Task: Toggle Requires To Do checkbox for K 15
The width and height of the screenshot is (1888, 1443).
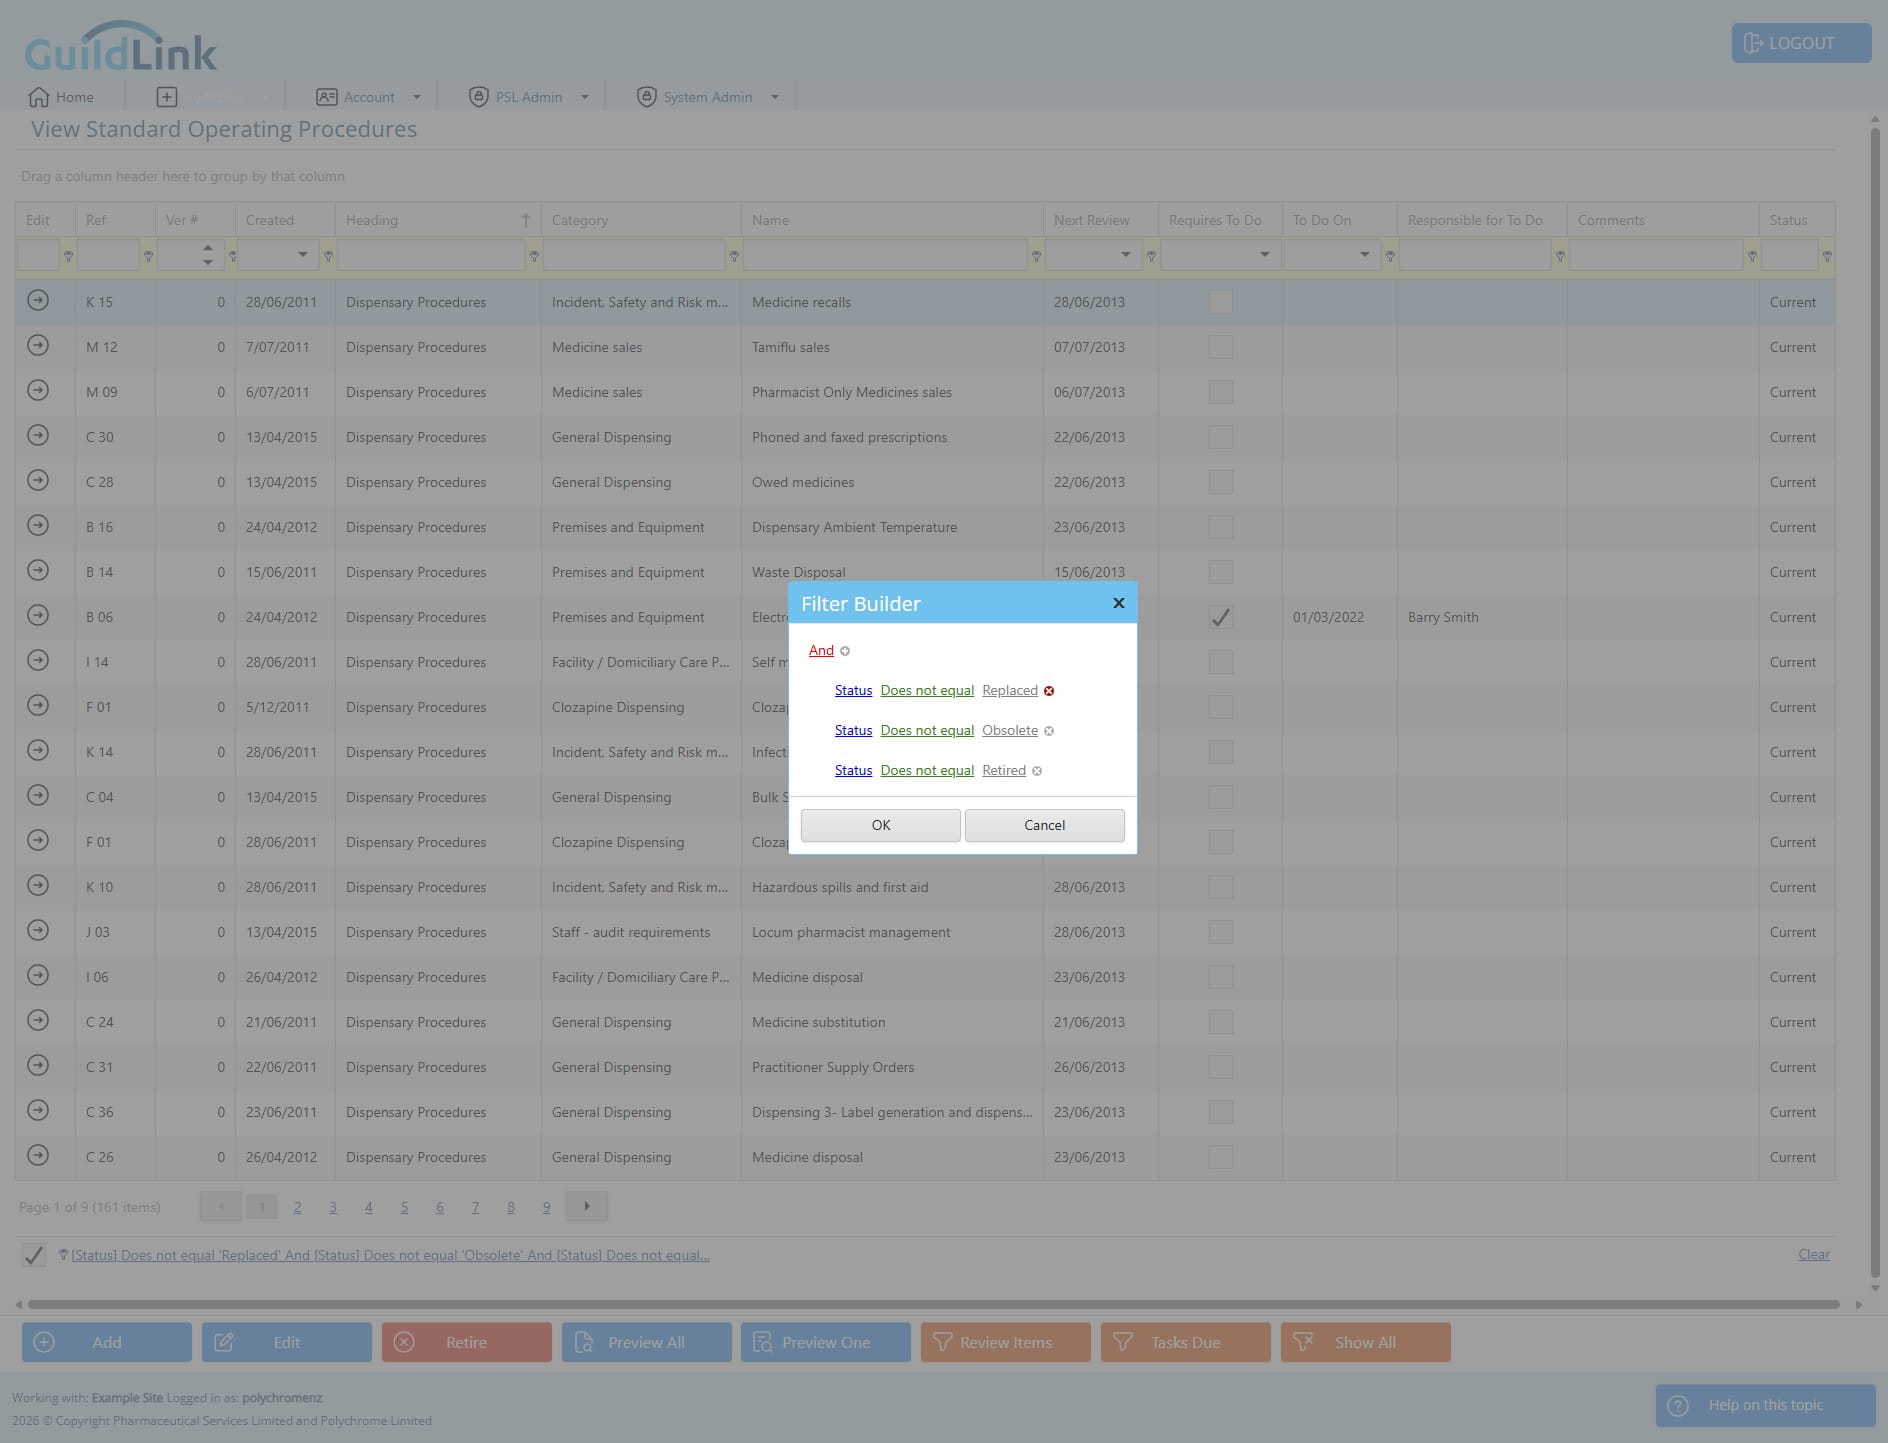Action: pyautogui.click(x=1220, y=302)
